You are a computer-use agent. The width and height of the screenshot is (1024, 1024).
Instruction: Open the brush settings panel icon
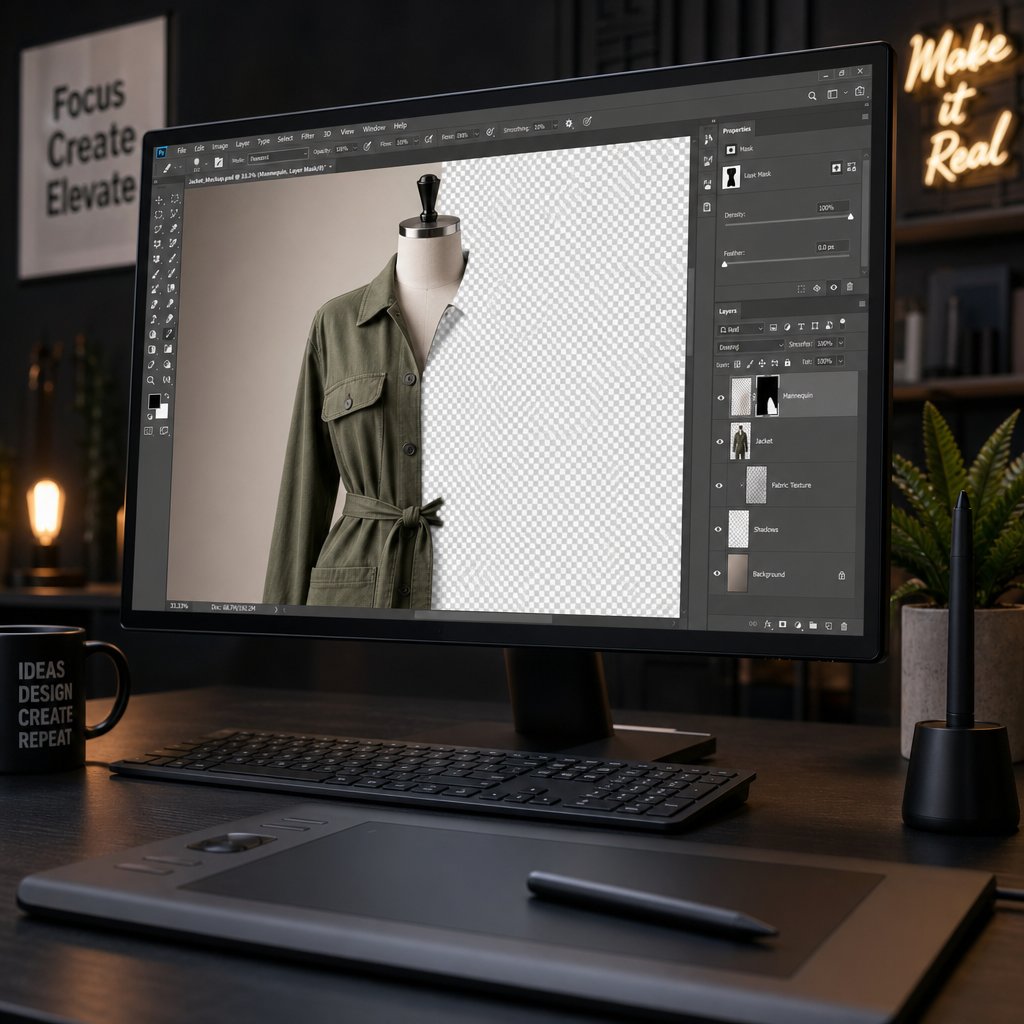pyautogui.click(x=219, y=163)
